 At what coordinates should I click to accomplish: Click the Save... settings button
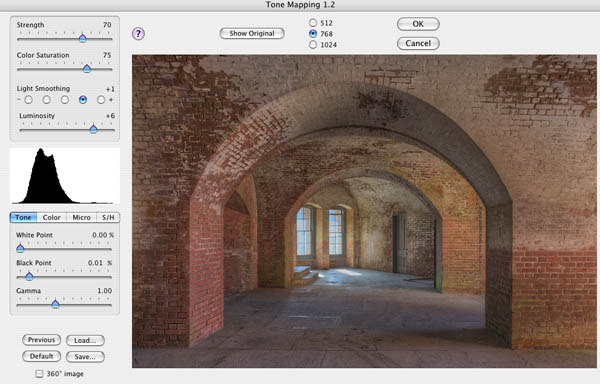pos(85,356)
